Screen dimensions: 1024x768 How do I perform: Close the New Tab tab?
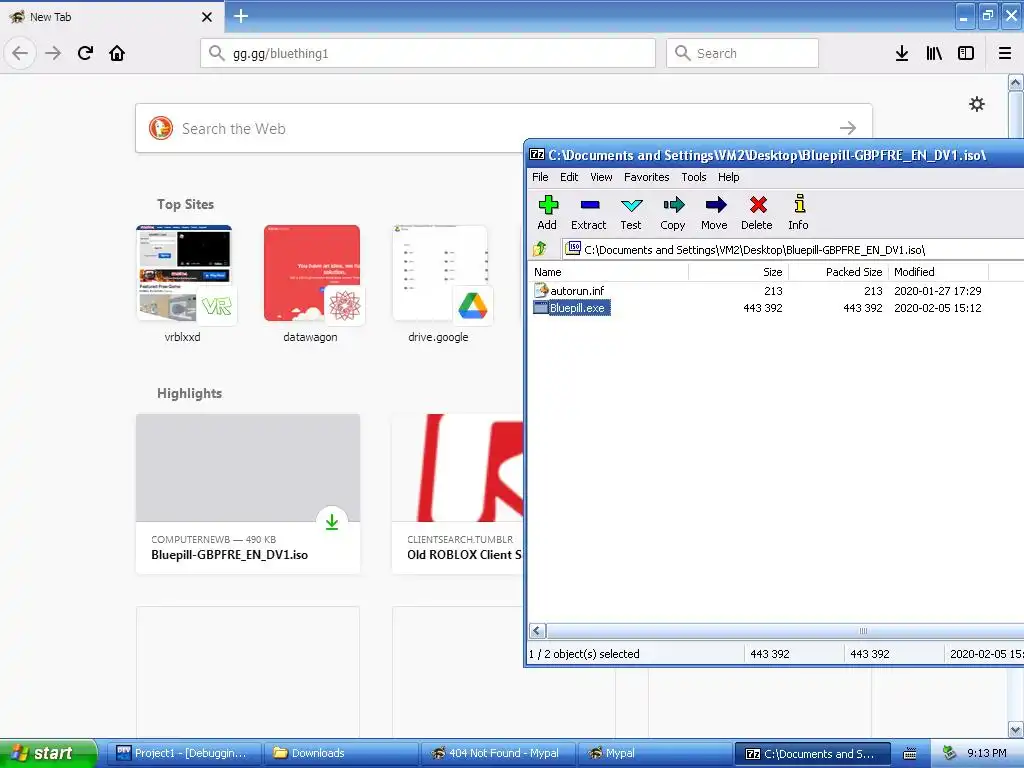[206, 17]
